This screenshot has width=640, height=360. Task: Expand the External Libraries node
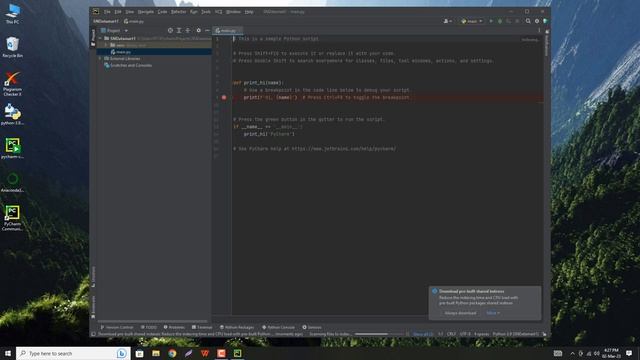pos(100,58)
